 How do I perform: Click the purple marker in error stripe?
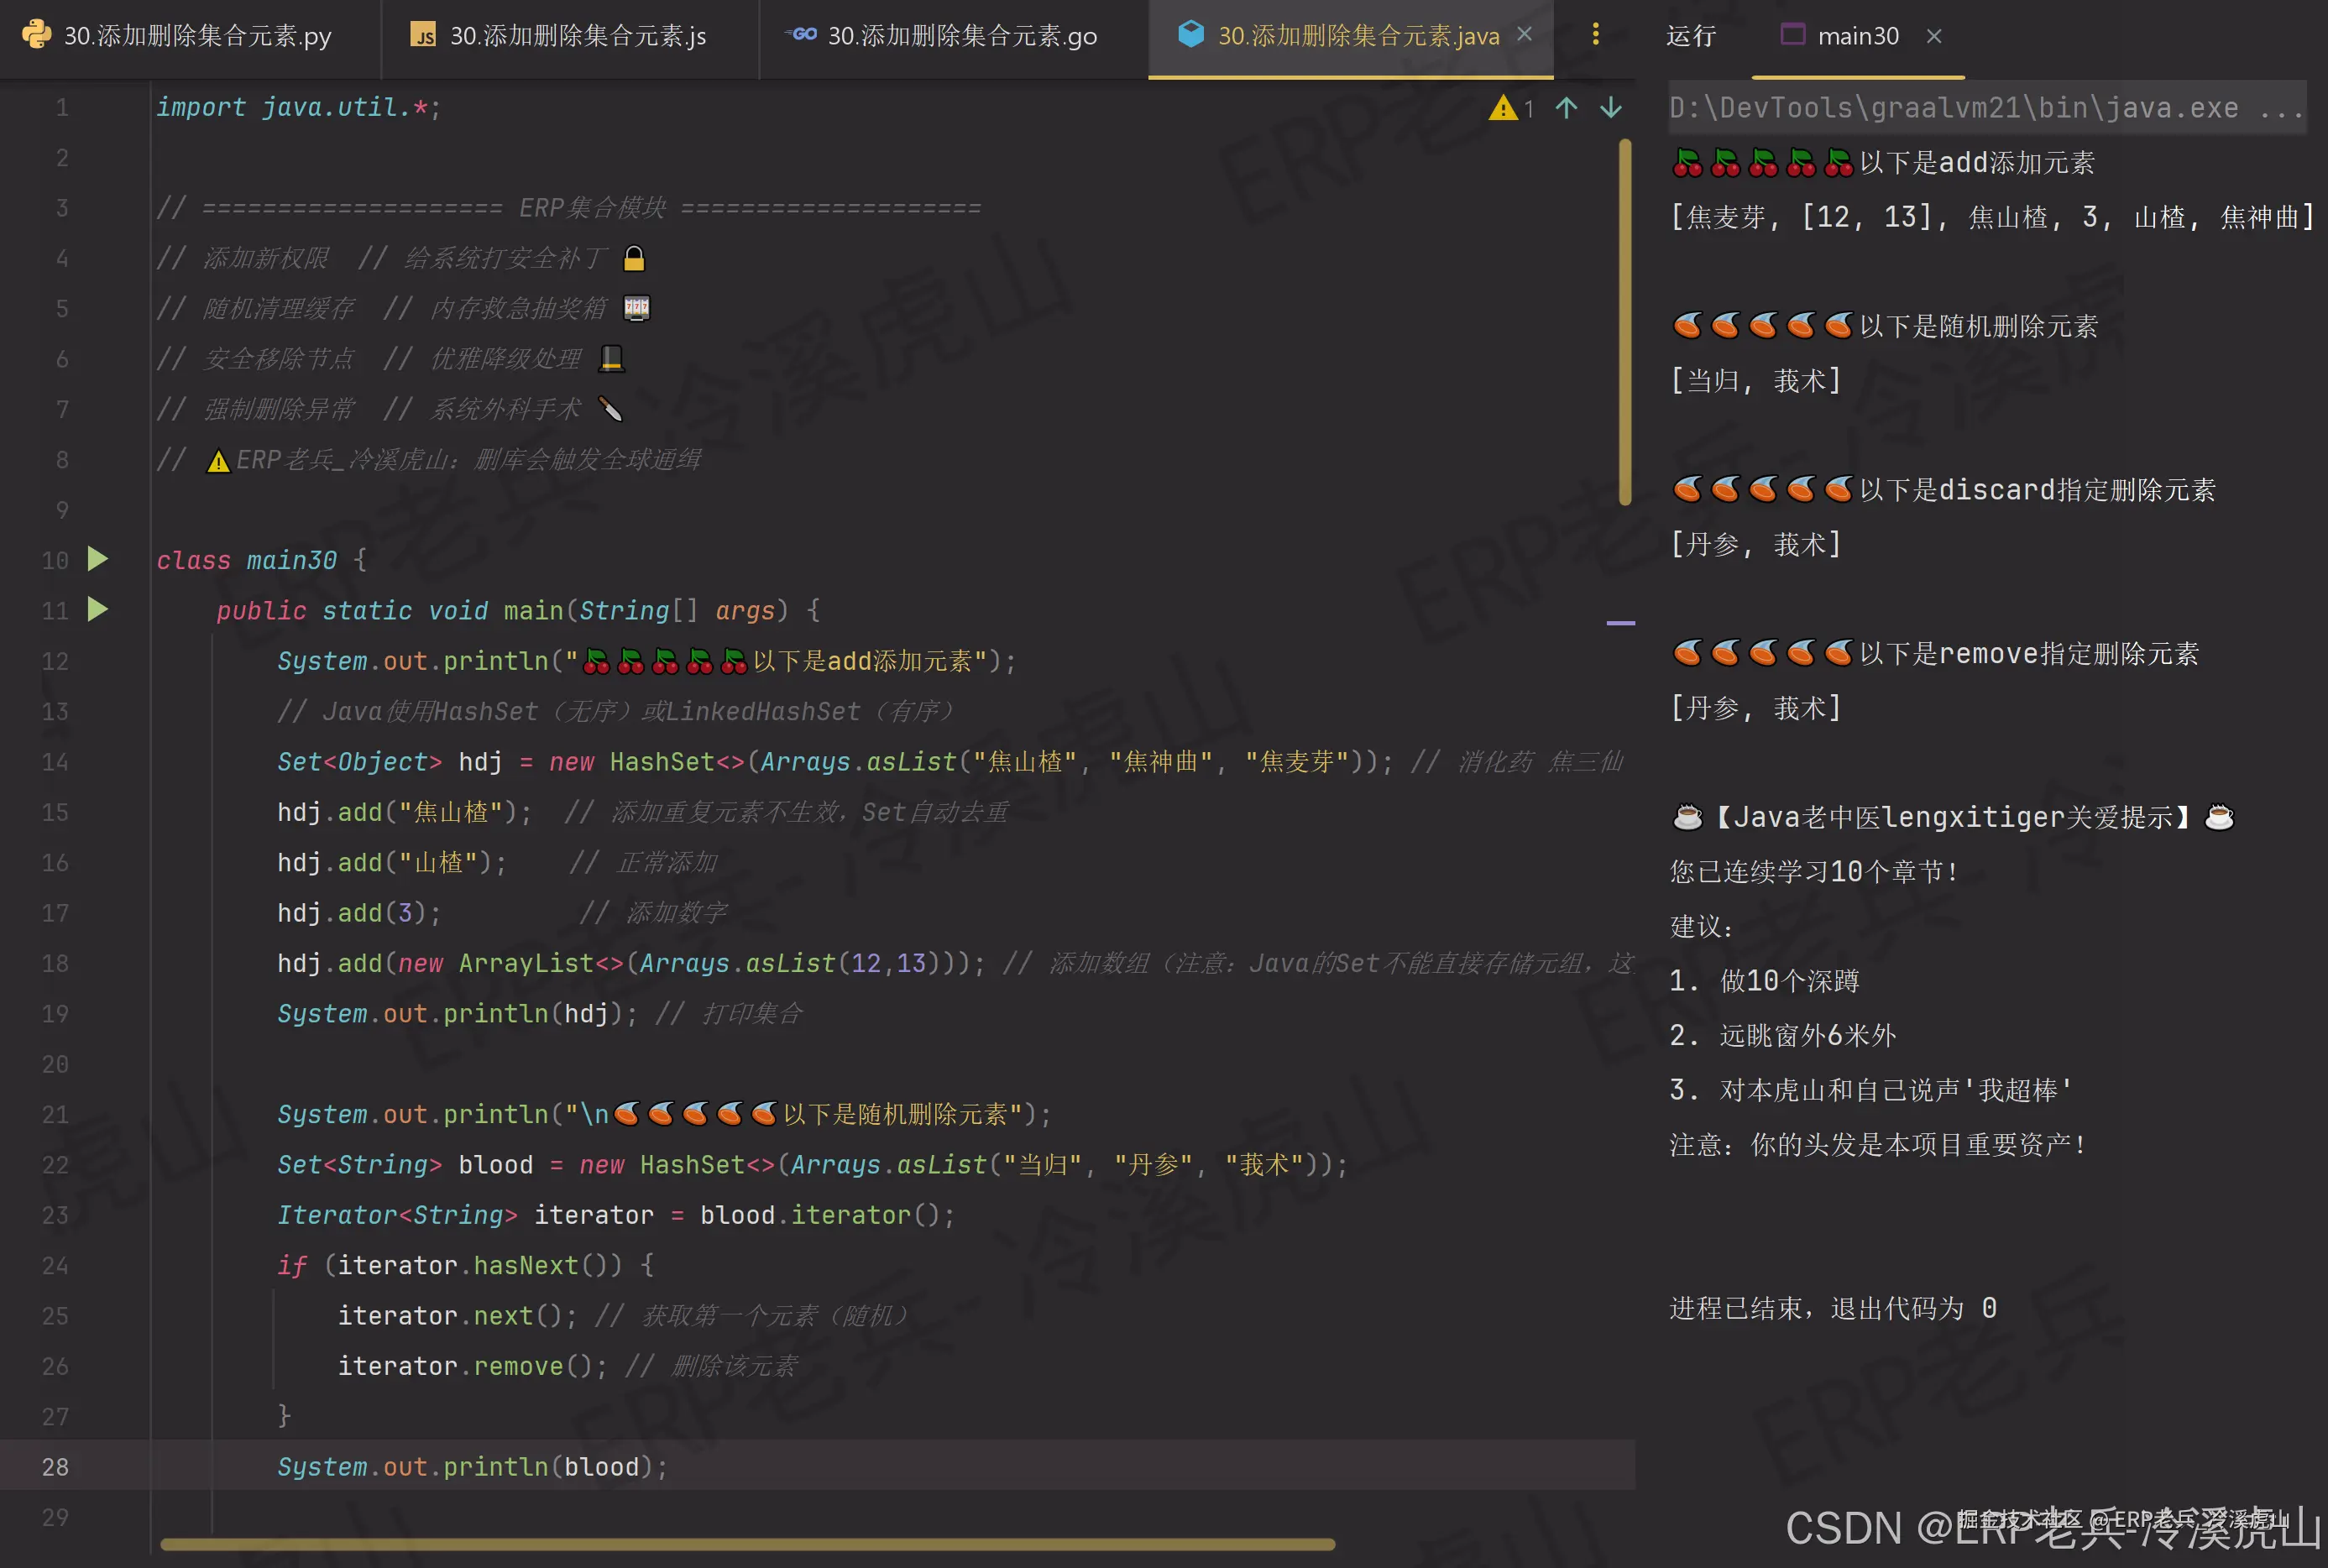point(1620,623)
